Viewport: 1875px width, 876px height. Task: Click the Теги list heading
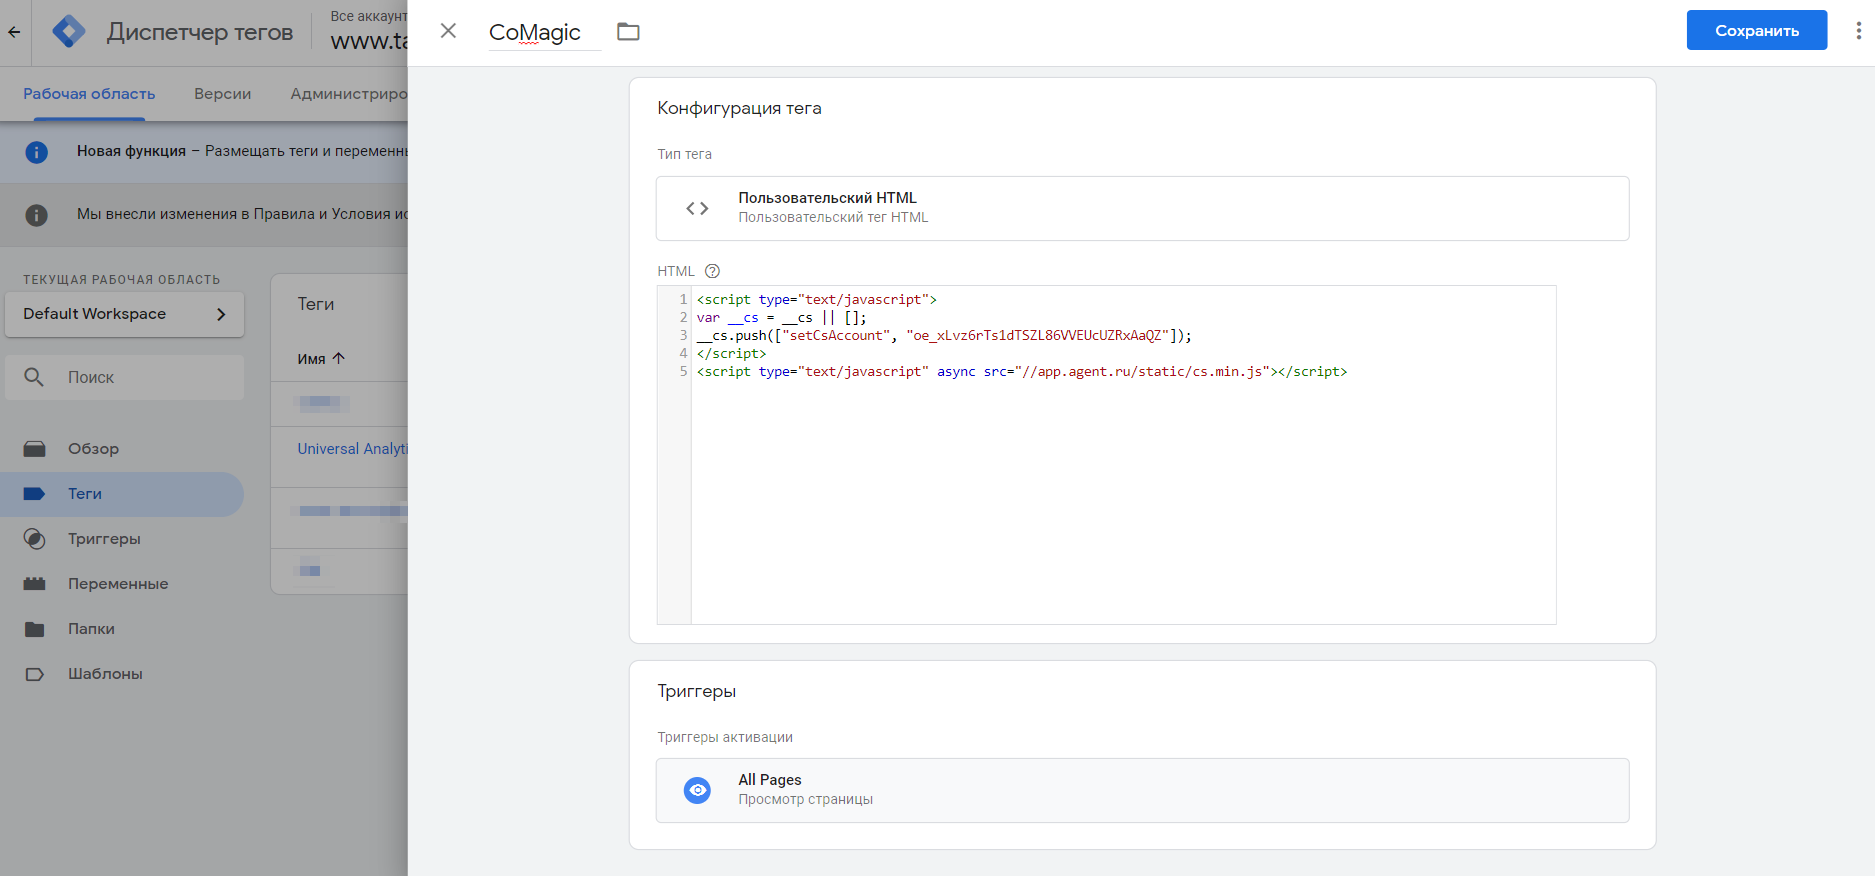coord(316,304)
